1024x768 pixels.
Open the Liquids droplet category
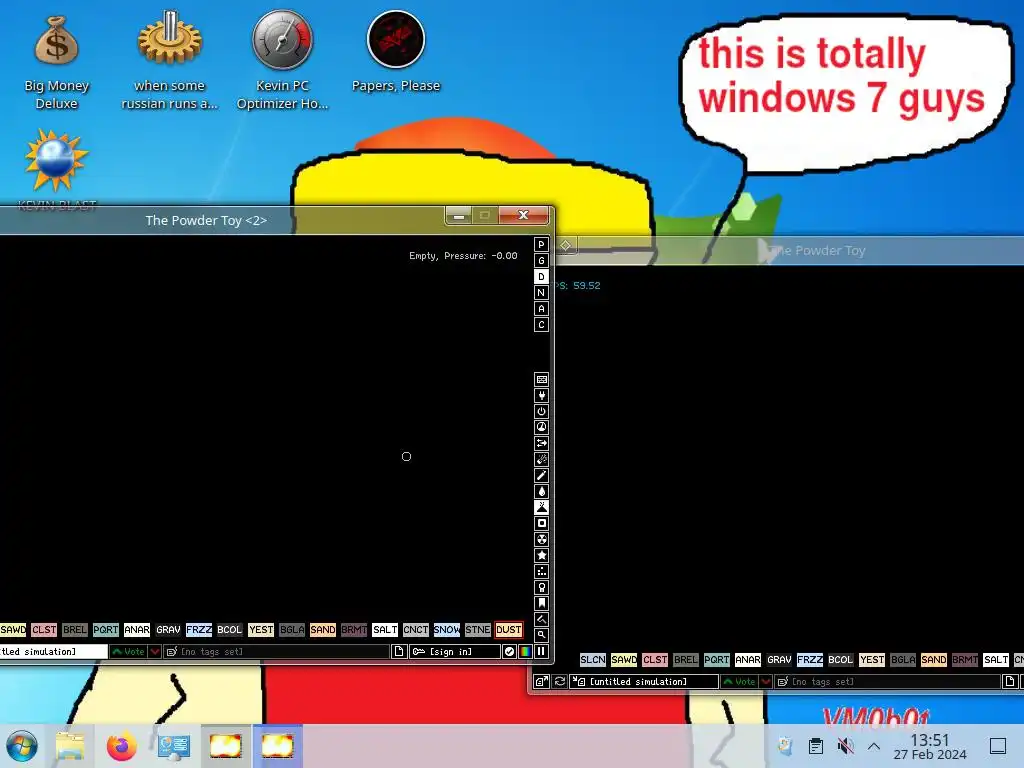coord(541,491)
